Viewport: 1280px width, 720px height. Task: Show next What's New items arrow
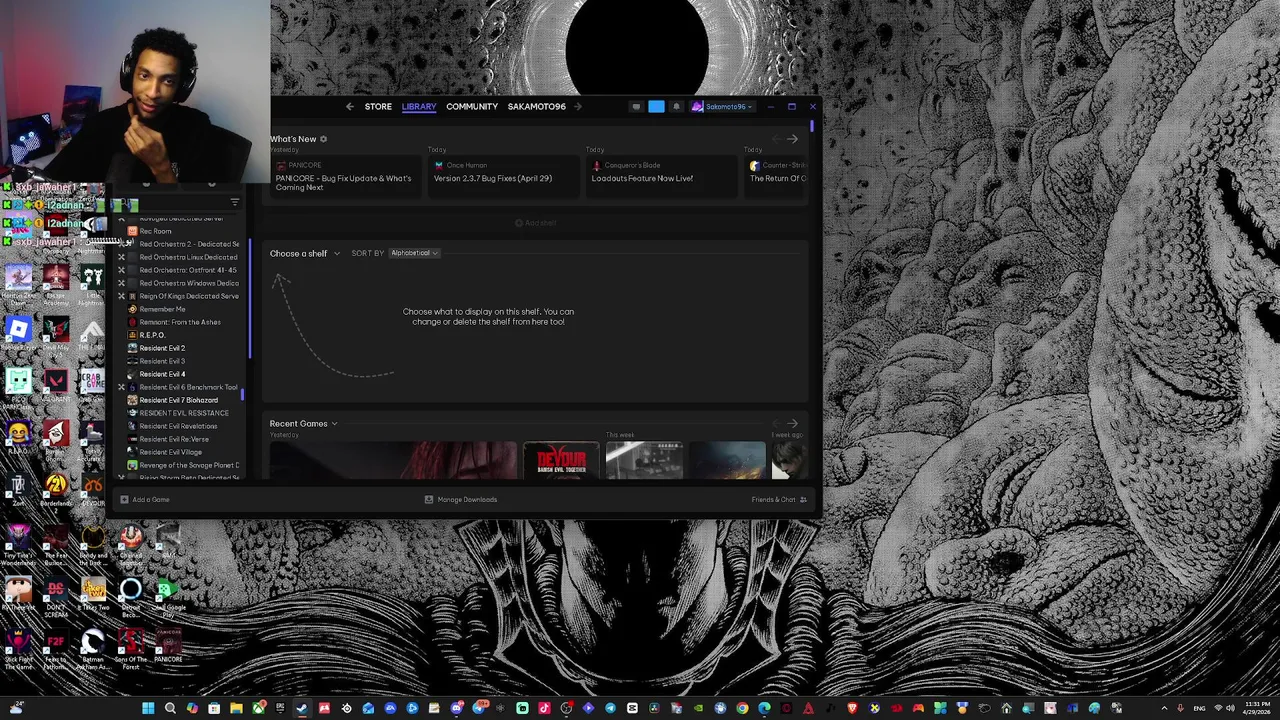point(792,139)
